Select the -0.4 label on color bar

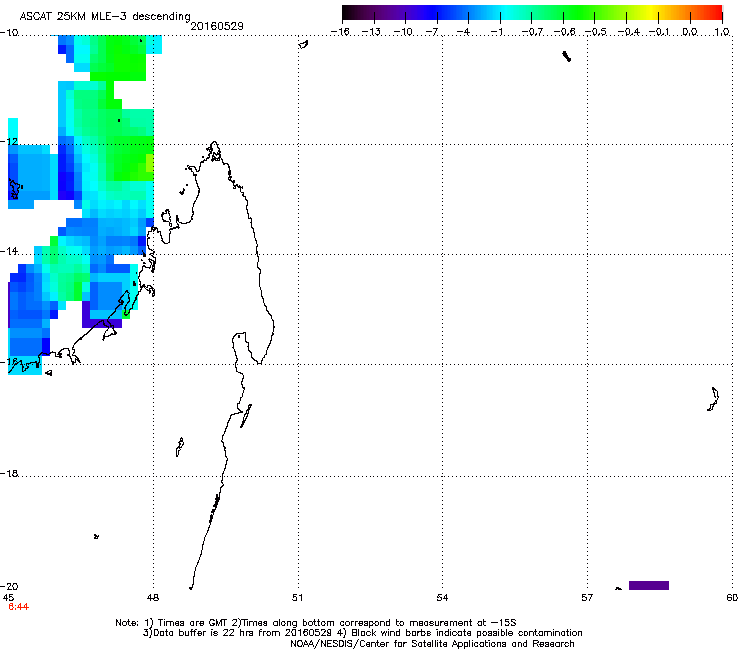click(628, 32)
